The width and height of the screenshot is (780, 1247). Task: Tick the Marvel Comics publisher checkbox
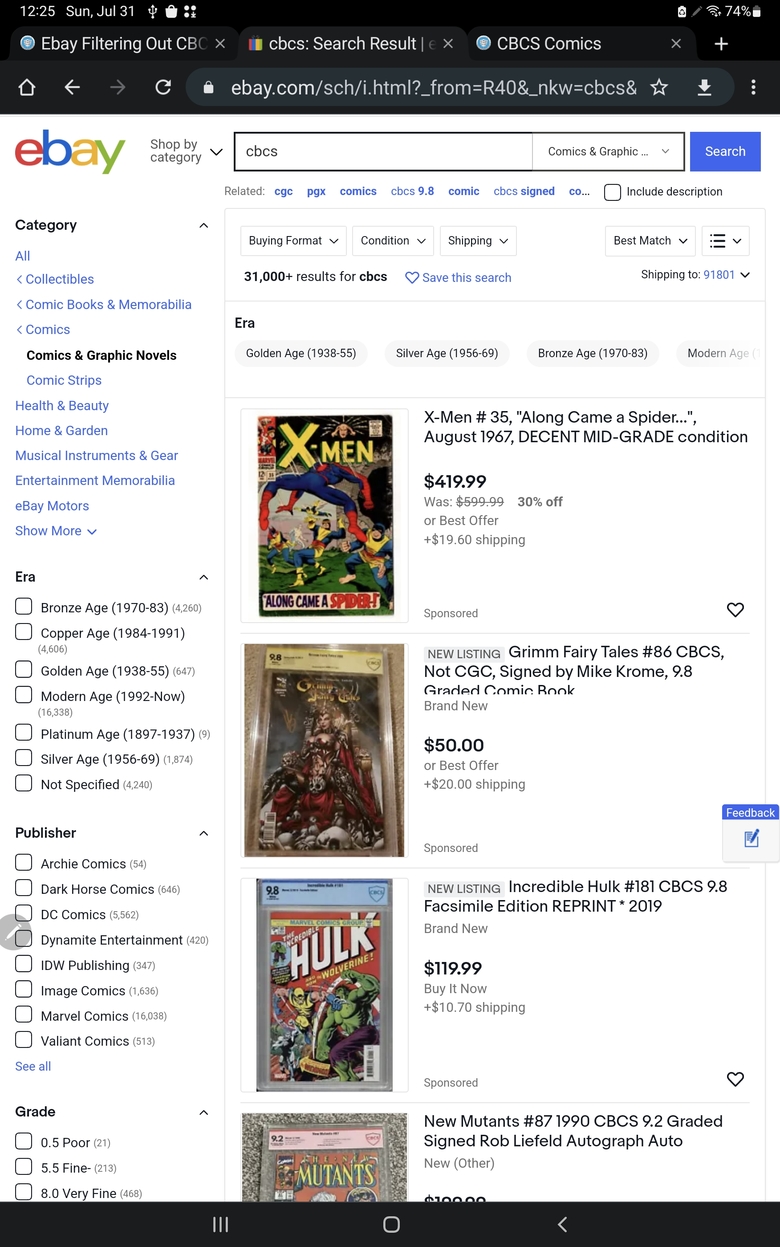pyautogui.click(x=24, y=1015)
